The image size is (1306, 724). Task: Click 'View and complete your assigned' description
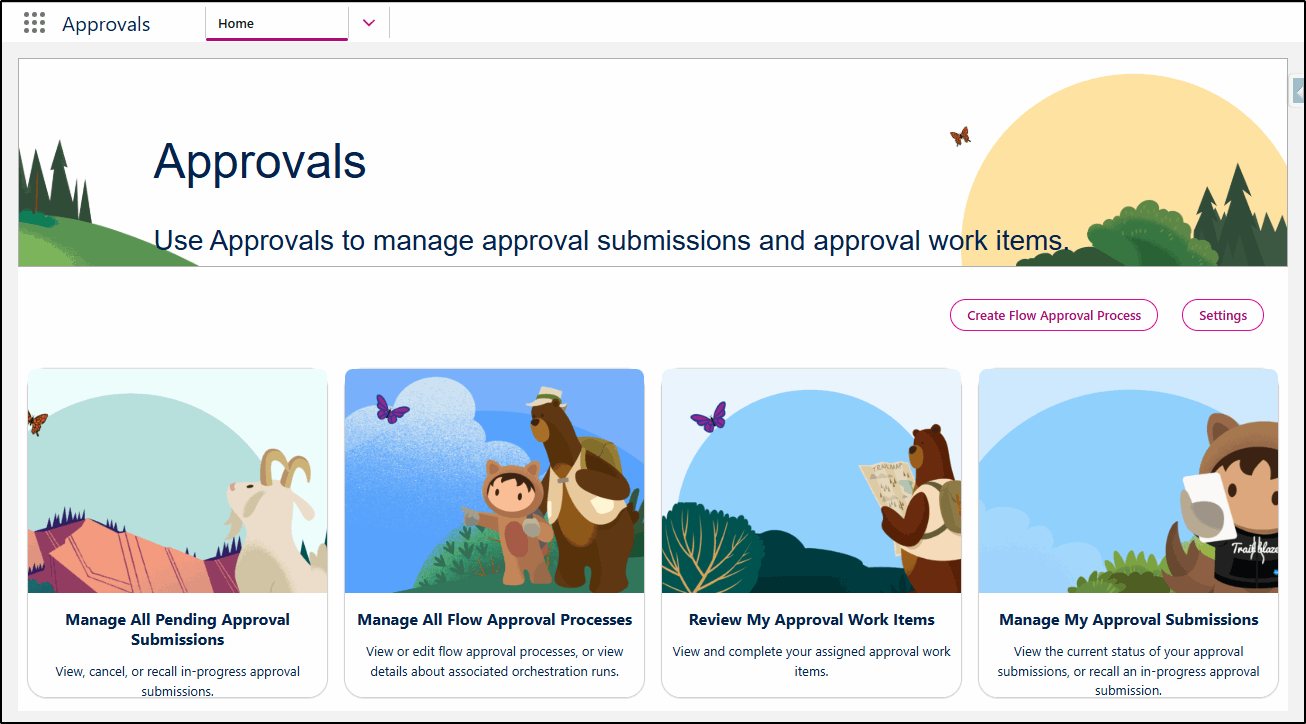point(812,661)
